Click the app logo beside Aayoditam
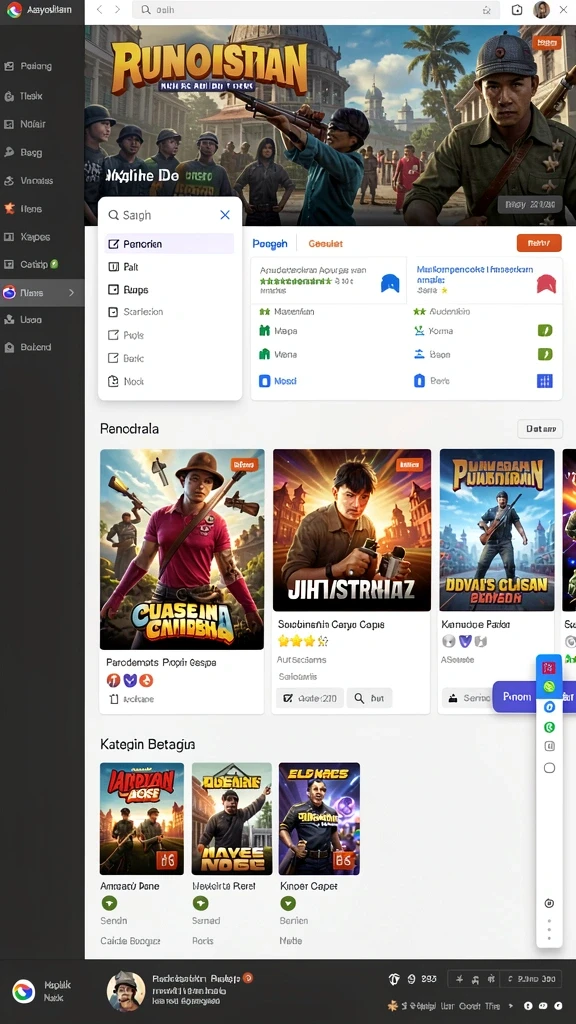Viewport: 576px width, 1024px height. click(14, 10)
